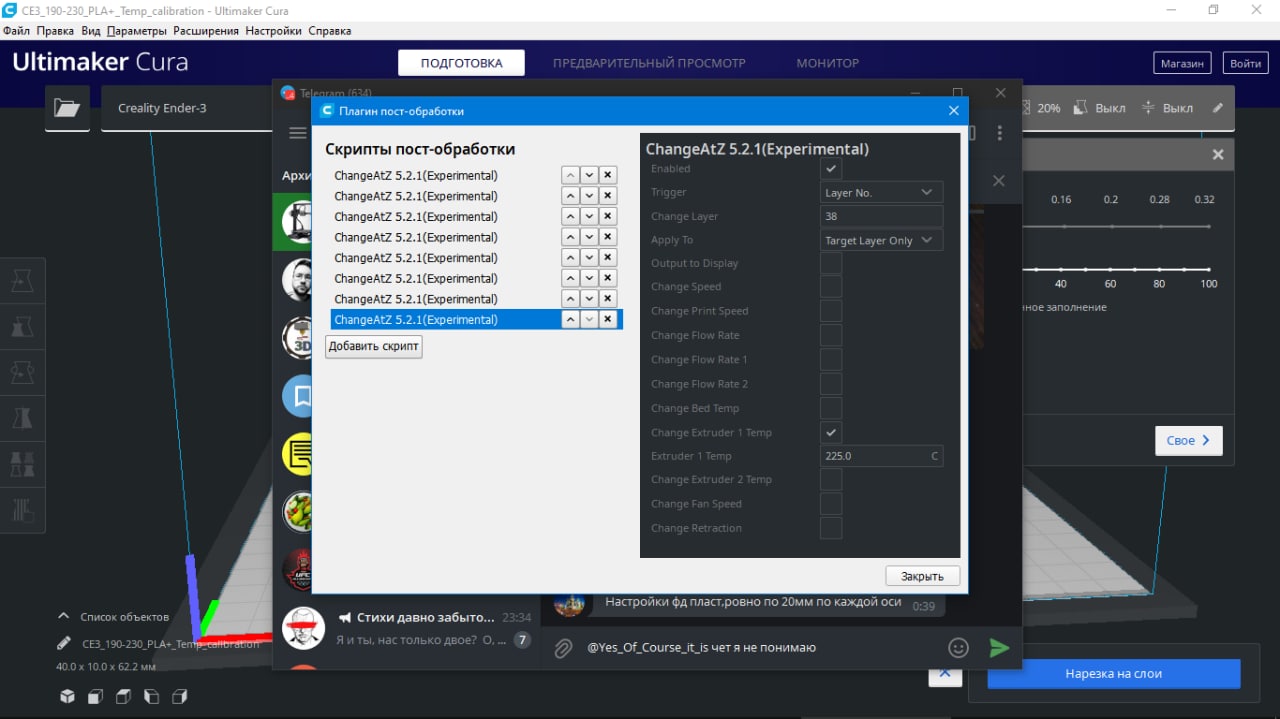Remove the selected ChangeAtZ script
The width and height of the screenshot is (1280, 719).
point(608,320)
